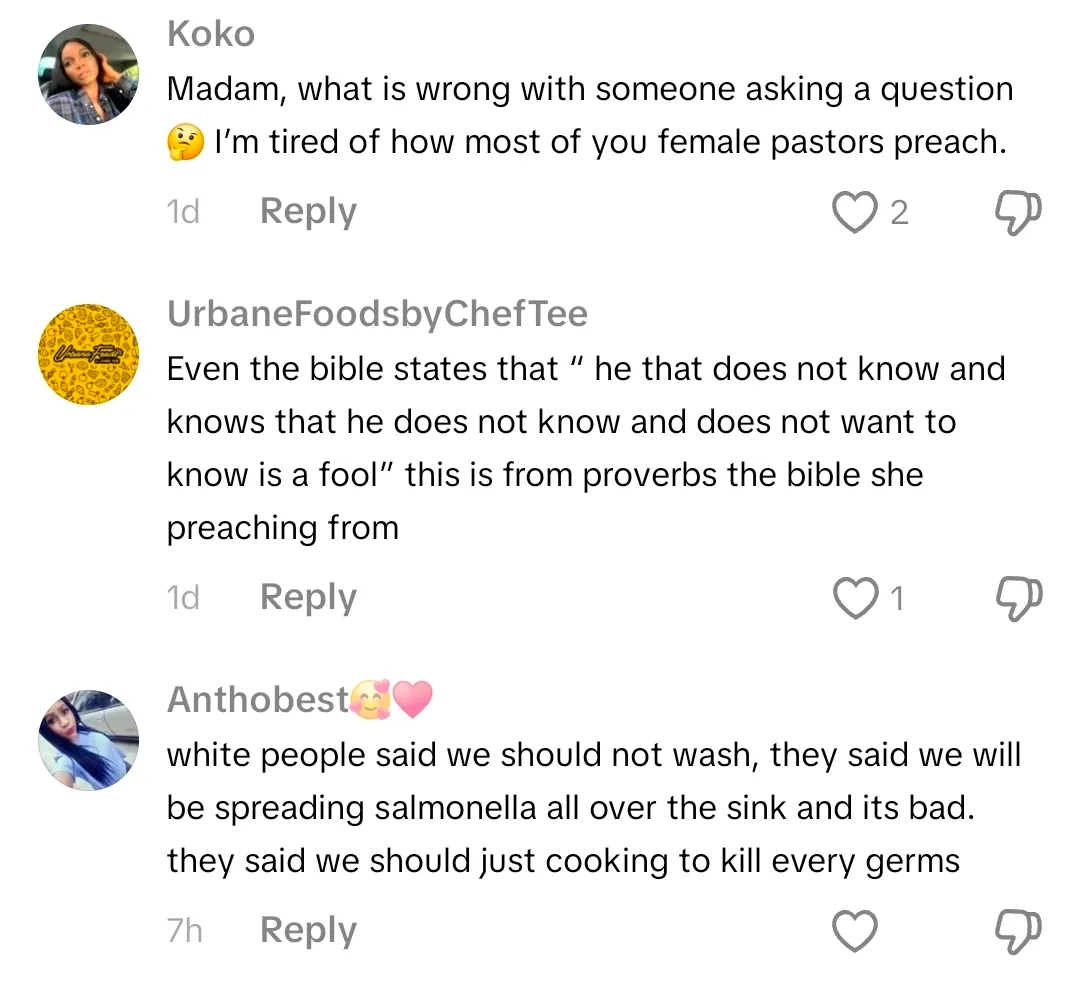Like UrbaneFoodsbyChefTee's comment
The image size is (1080, 1008).
pyautogui.click(x=854, y=598)
